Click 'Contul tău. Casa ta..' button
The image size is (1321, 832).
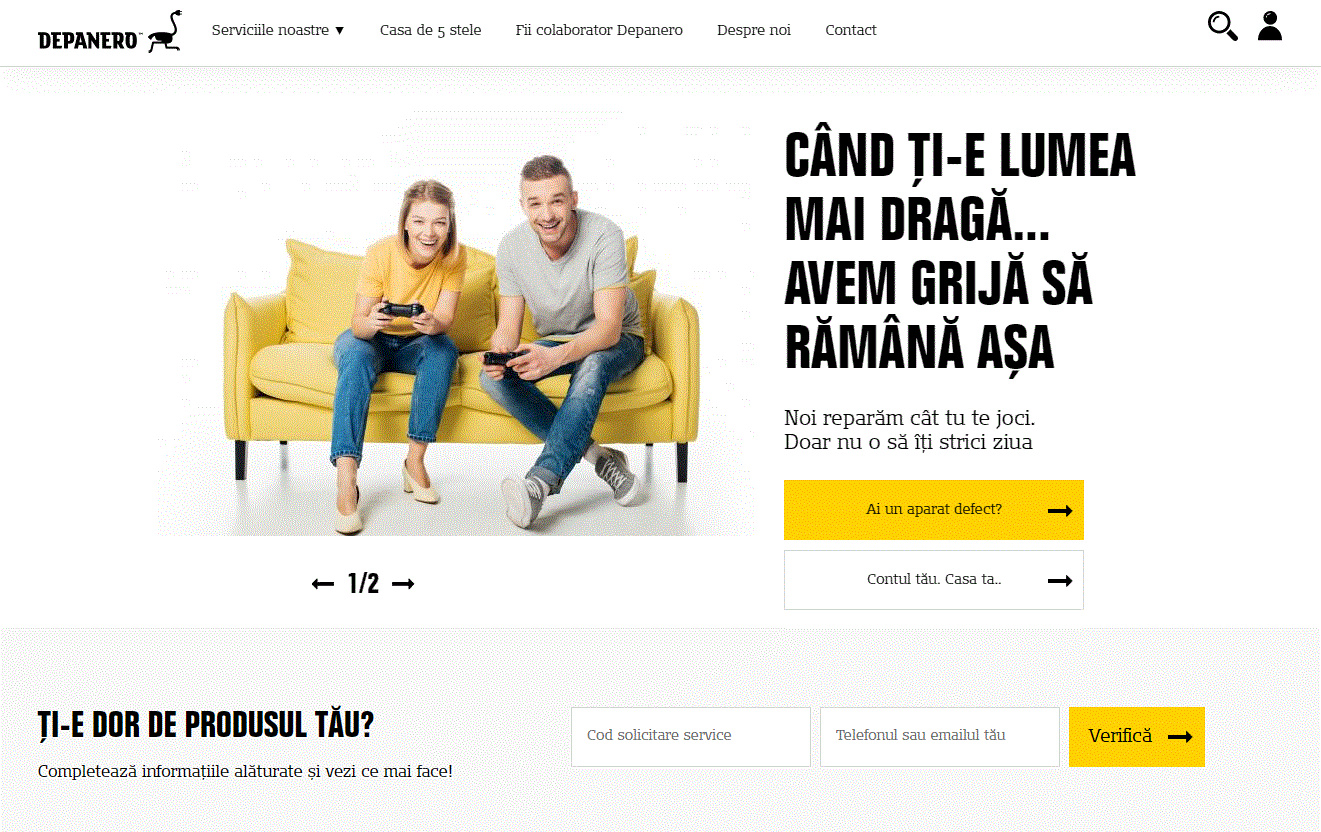[x=934, y=580]
